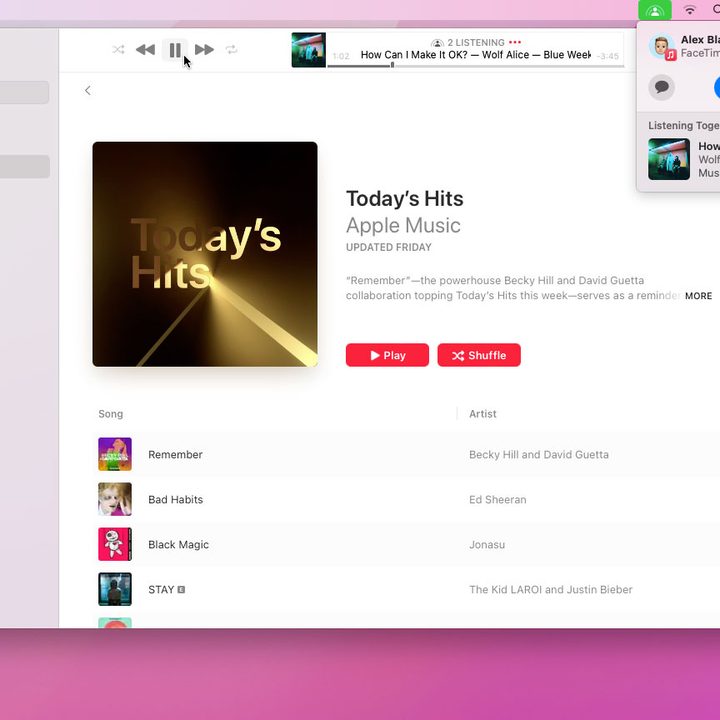Click the song title How Can I Make It OK?

(414, 55)
